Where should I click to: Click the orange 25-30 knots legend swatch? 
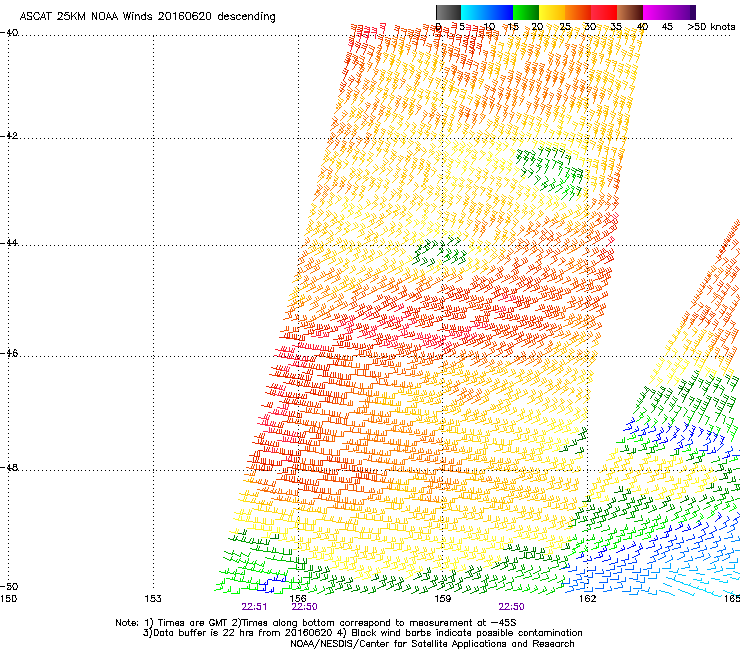click(578, 12)
